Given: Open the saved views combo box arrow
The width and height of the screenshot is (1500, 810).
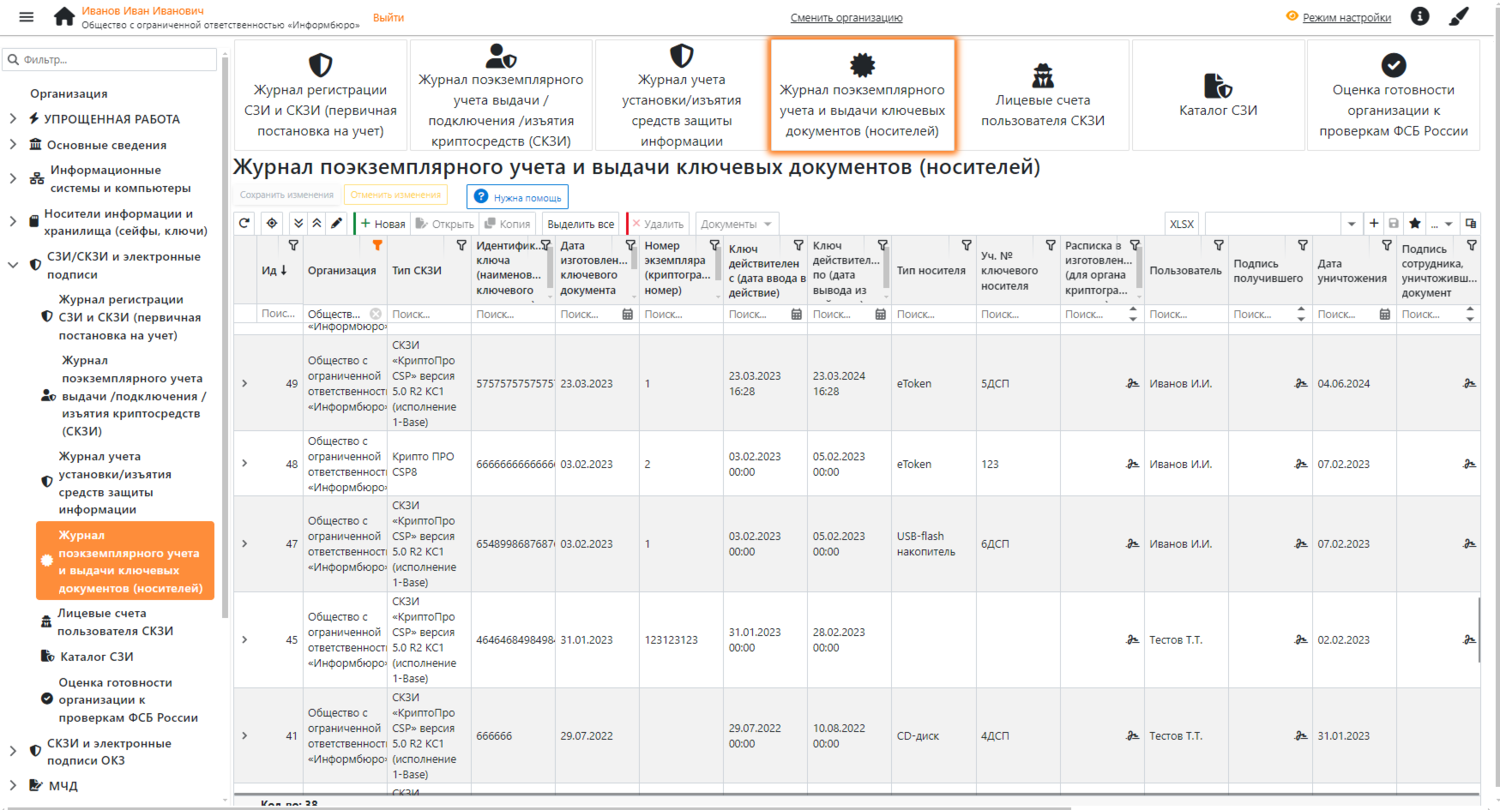Looking at the screenshot, I should [1352, 224].
